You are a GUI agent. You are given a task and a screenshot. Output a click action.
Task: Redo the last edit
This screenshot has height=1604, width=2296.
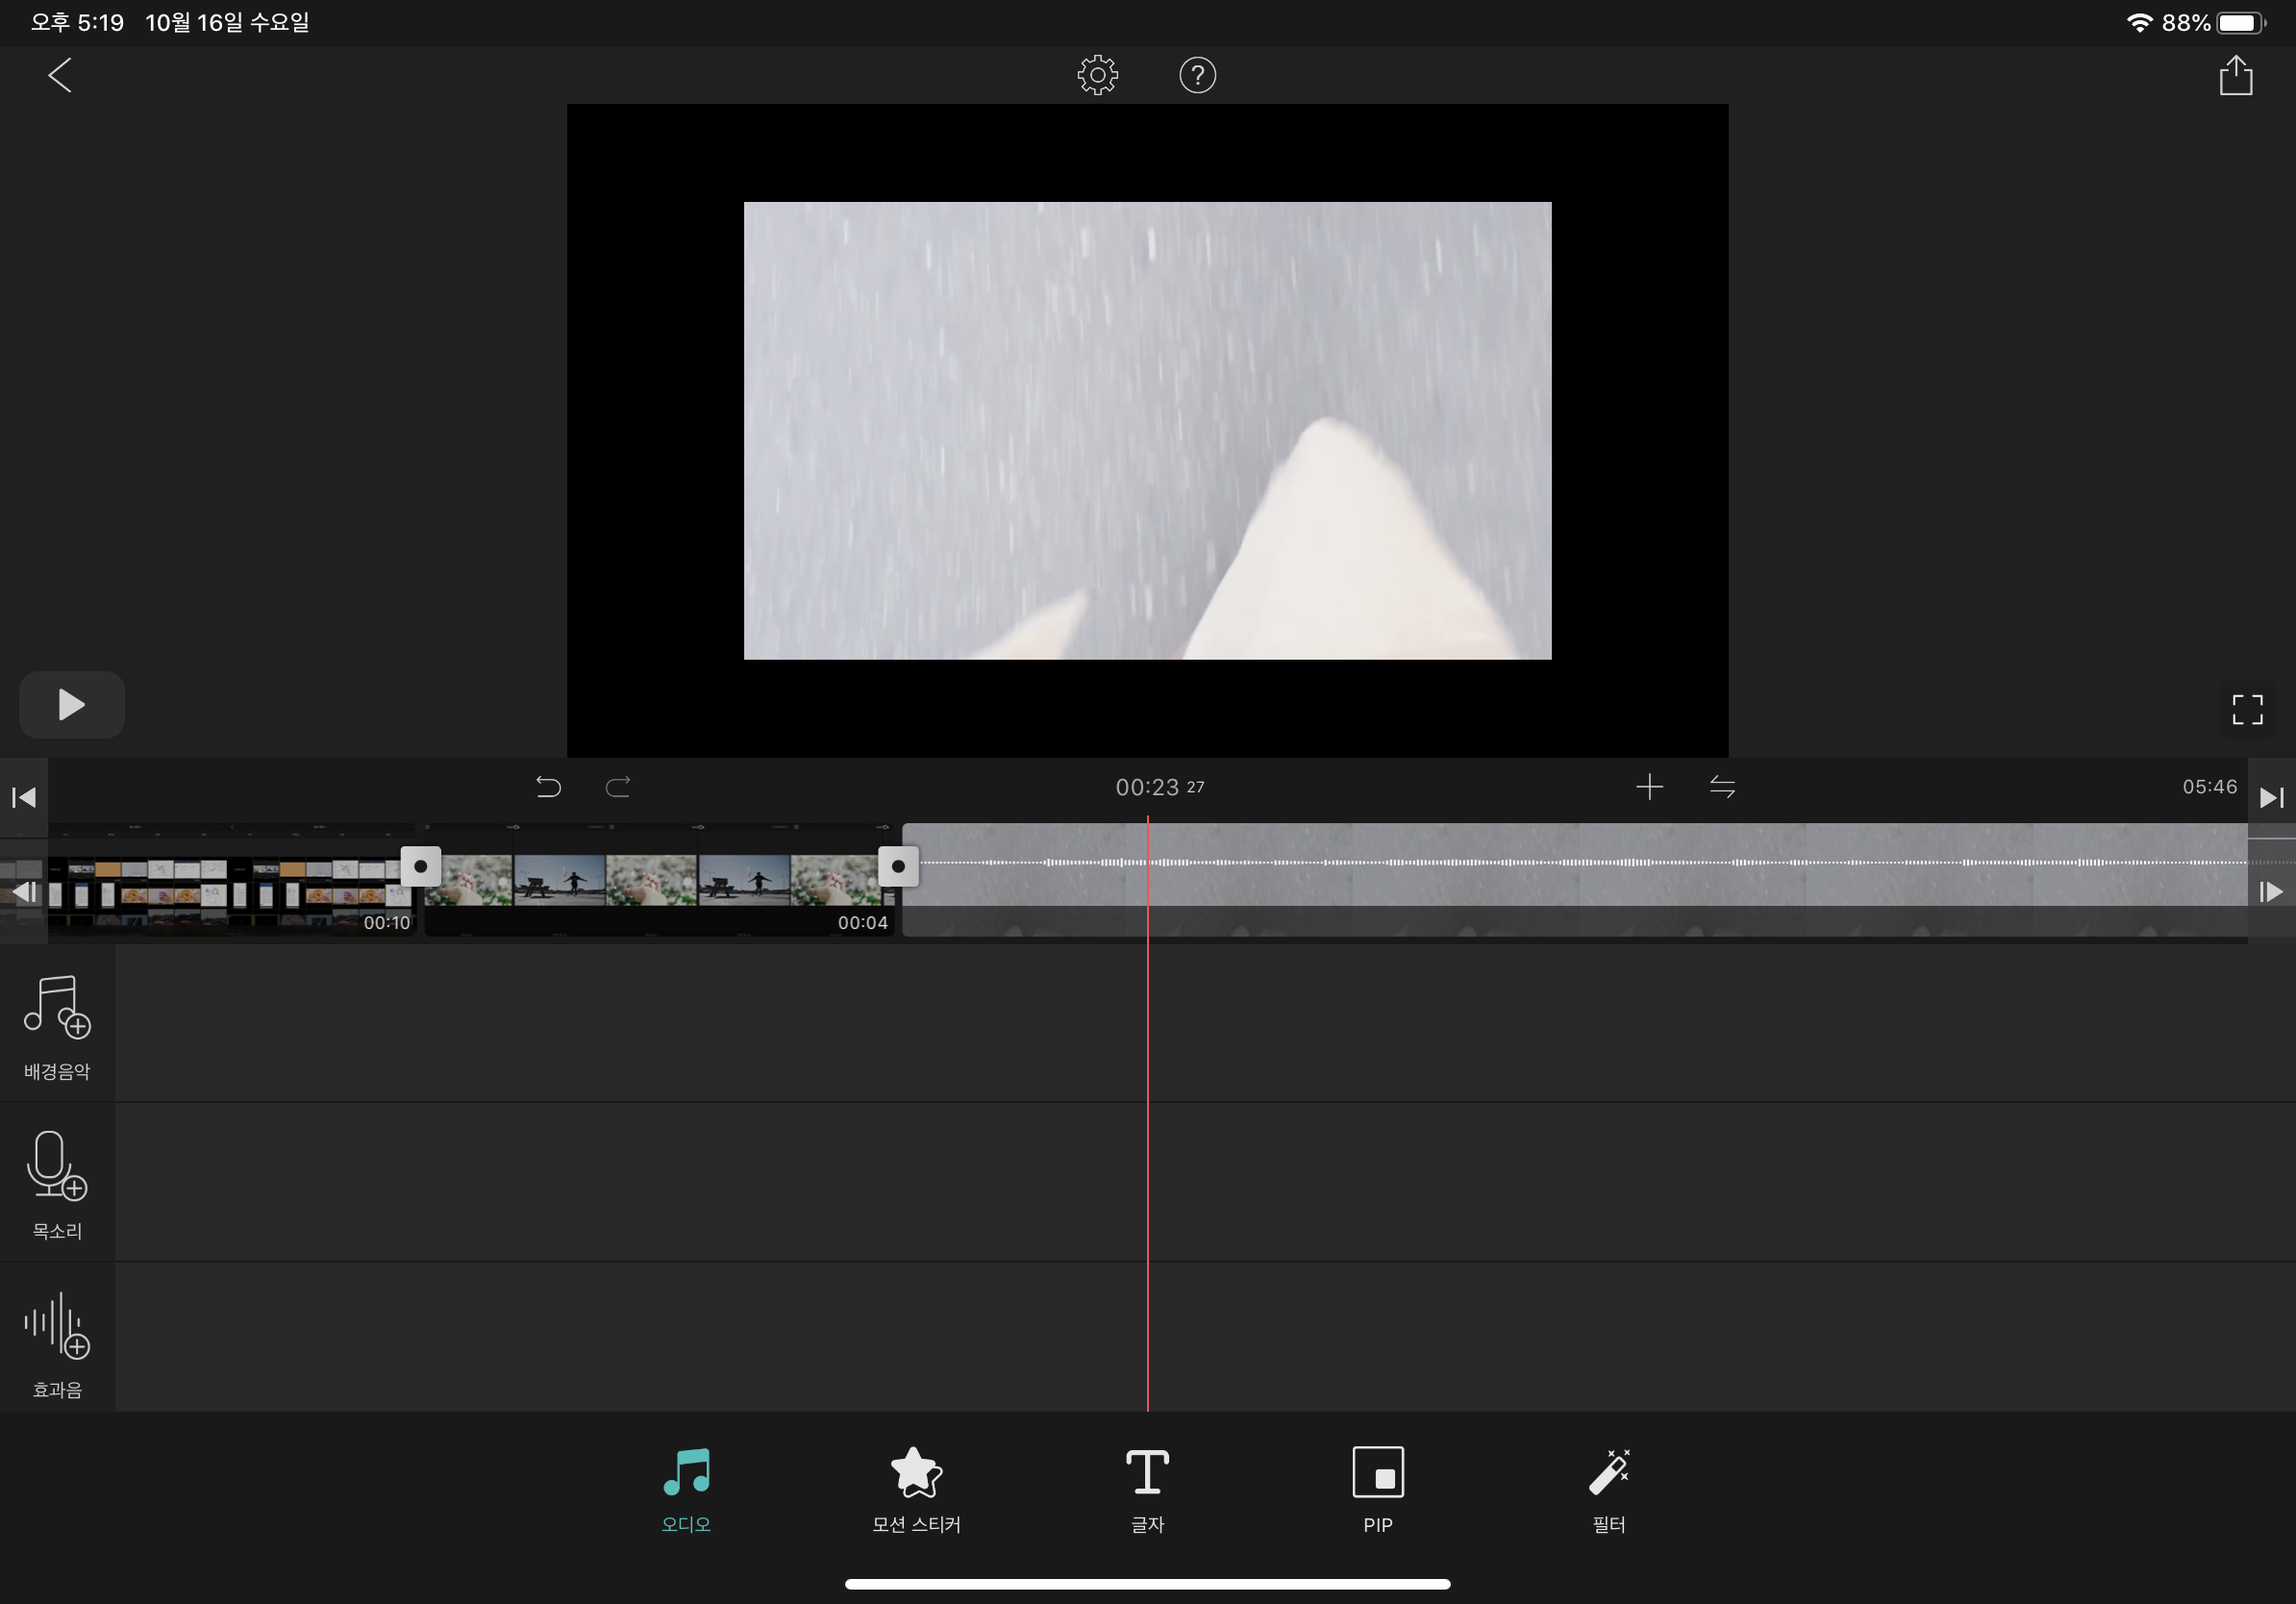(618, 787)
